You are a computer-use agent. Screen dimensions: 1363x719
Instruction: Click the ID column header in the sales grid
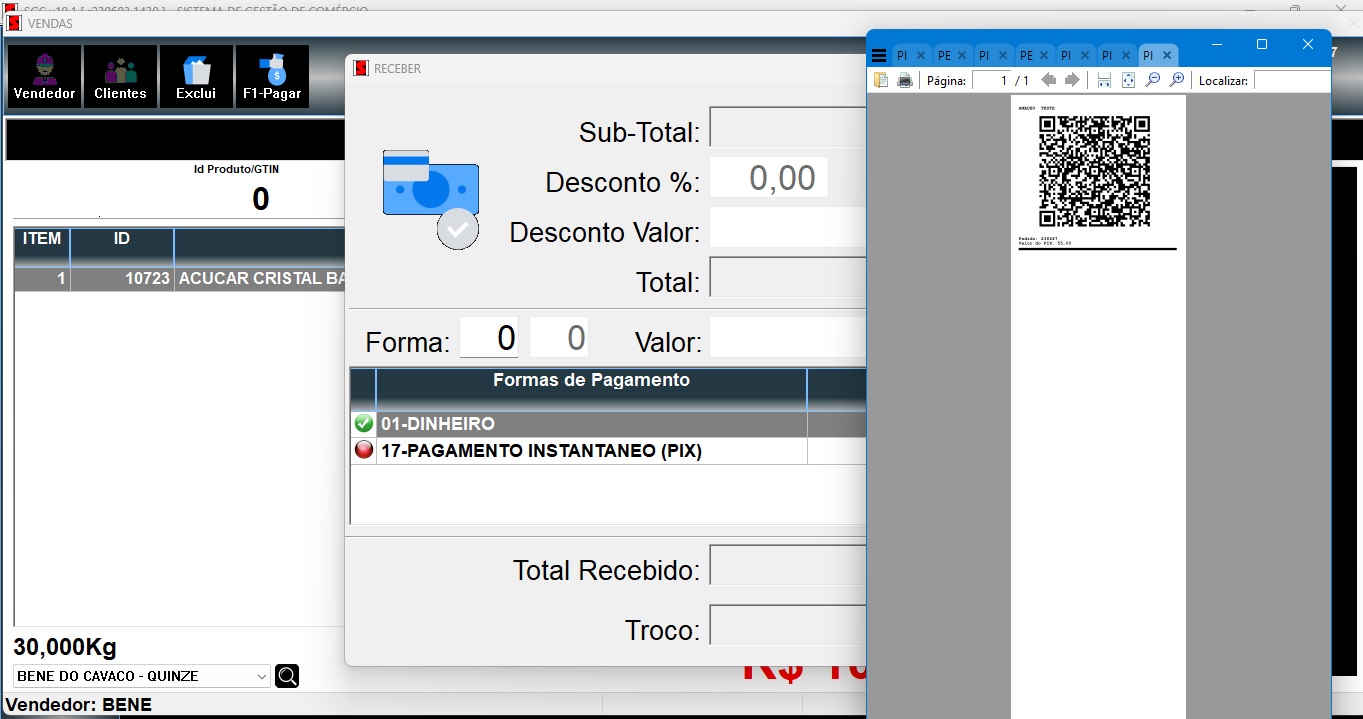(x=122, y=246)
